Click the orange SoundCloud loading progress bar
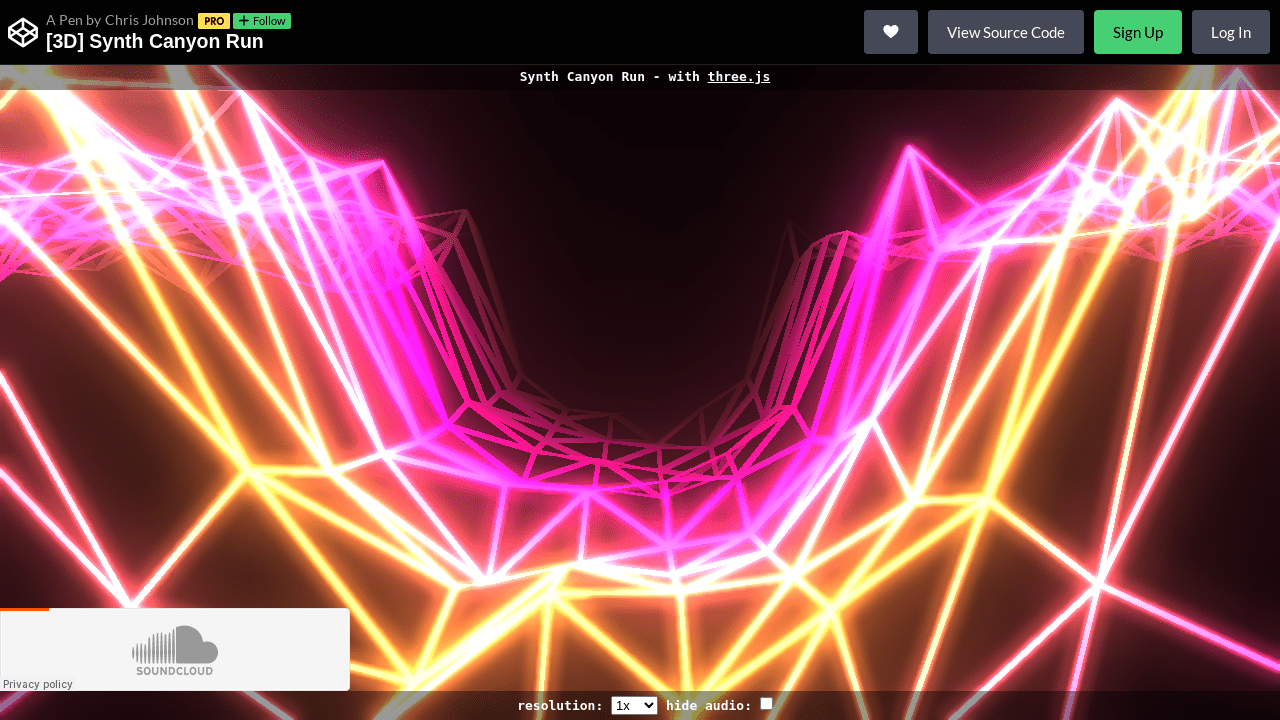This screenshot has height=720, width=1280. pyautogui.click(x=25, y=609)
